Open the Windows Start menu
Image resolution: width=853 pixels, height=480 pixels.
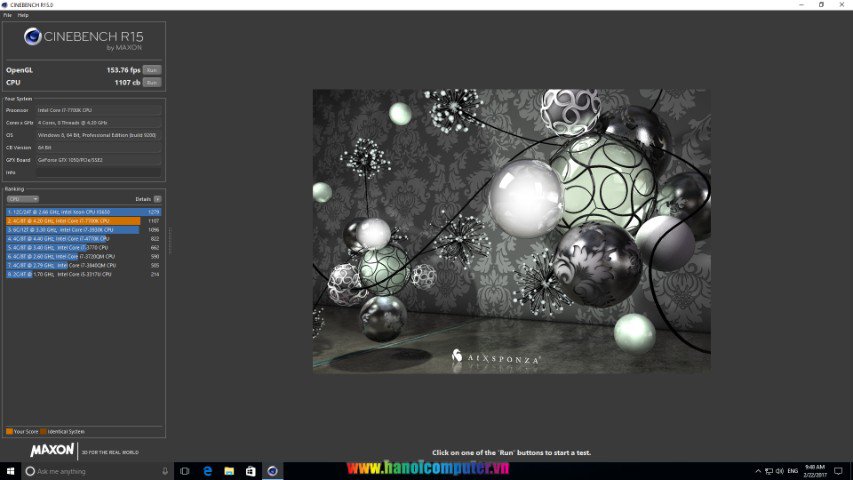pyautogui.click(x=10, y=471)
